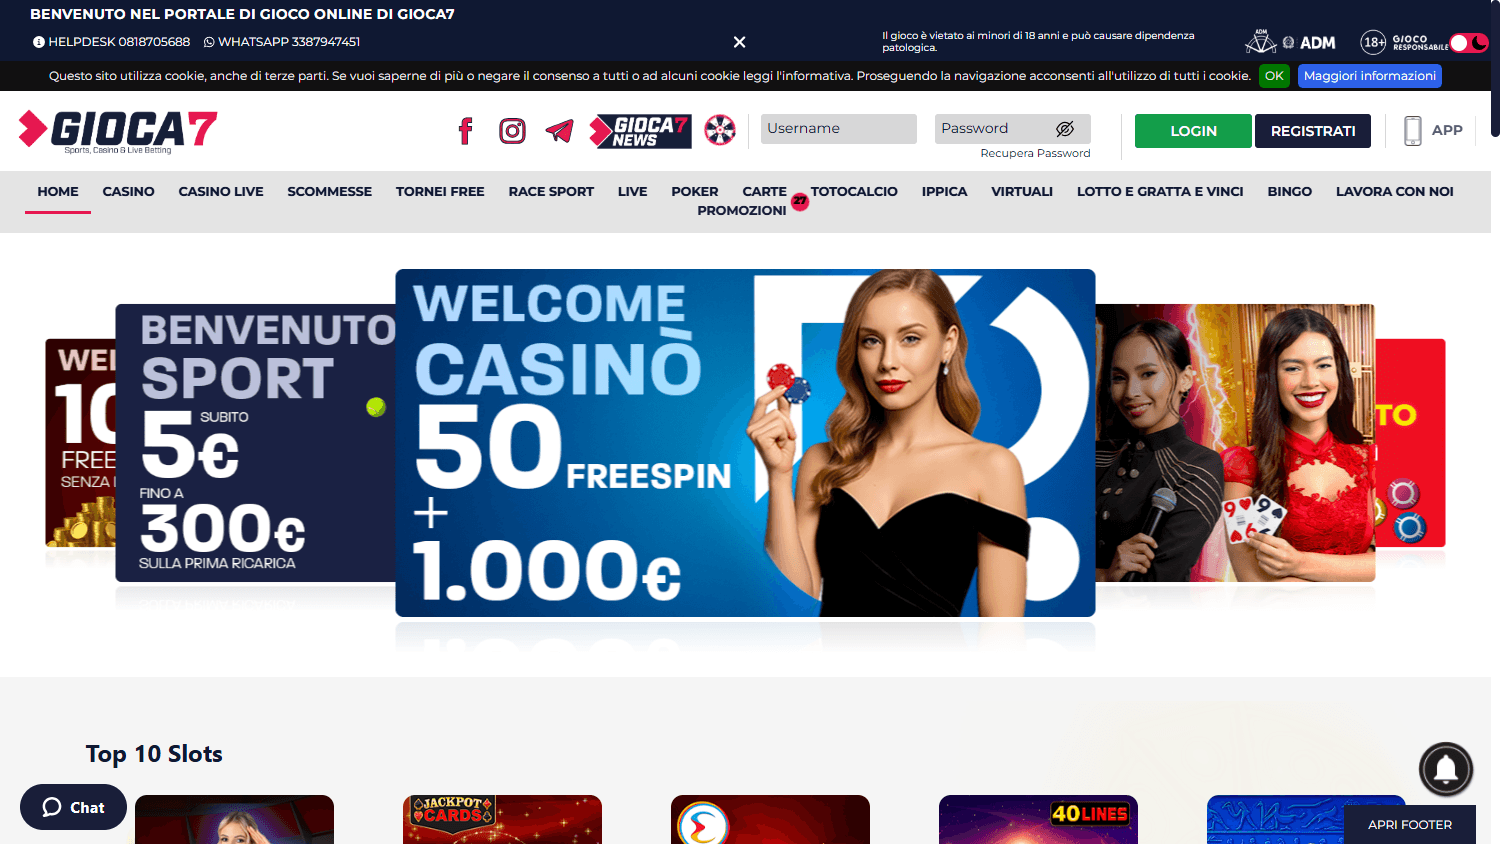Screen dimensions: 1500x844
Task: Select the red slide at far right
Action: click(1410, 443)
